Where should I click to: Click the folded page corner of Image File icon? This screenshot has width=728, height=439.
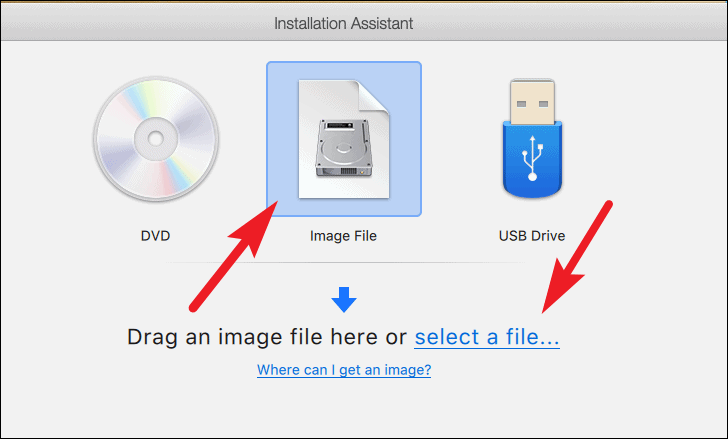[x=373, y=96]
